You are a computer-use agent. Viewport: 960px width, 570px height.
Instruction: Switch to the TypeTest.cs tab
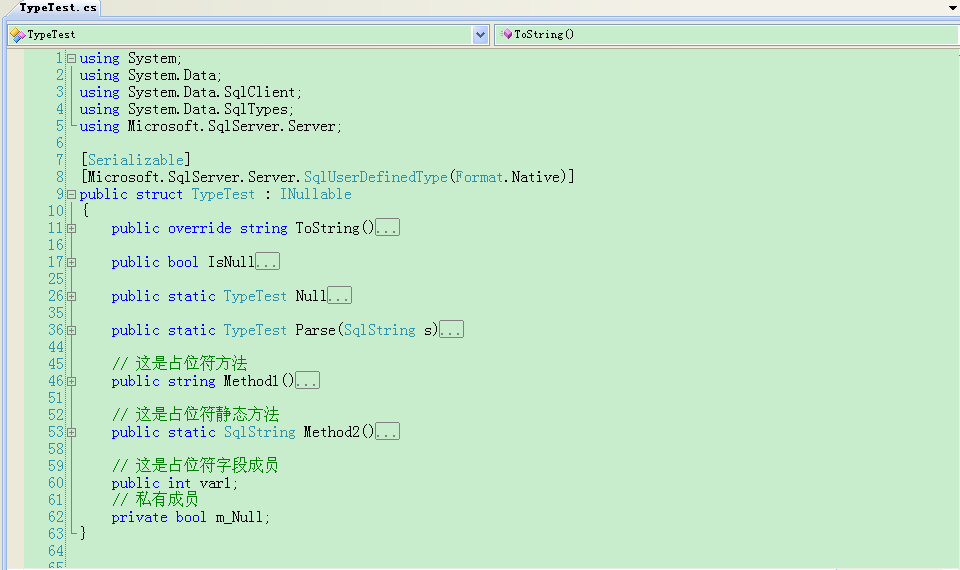57,7
